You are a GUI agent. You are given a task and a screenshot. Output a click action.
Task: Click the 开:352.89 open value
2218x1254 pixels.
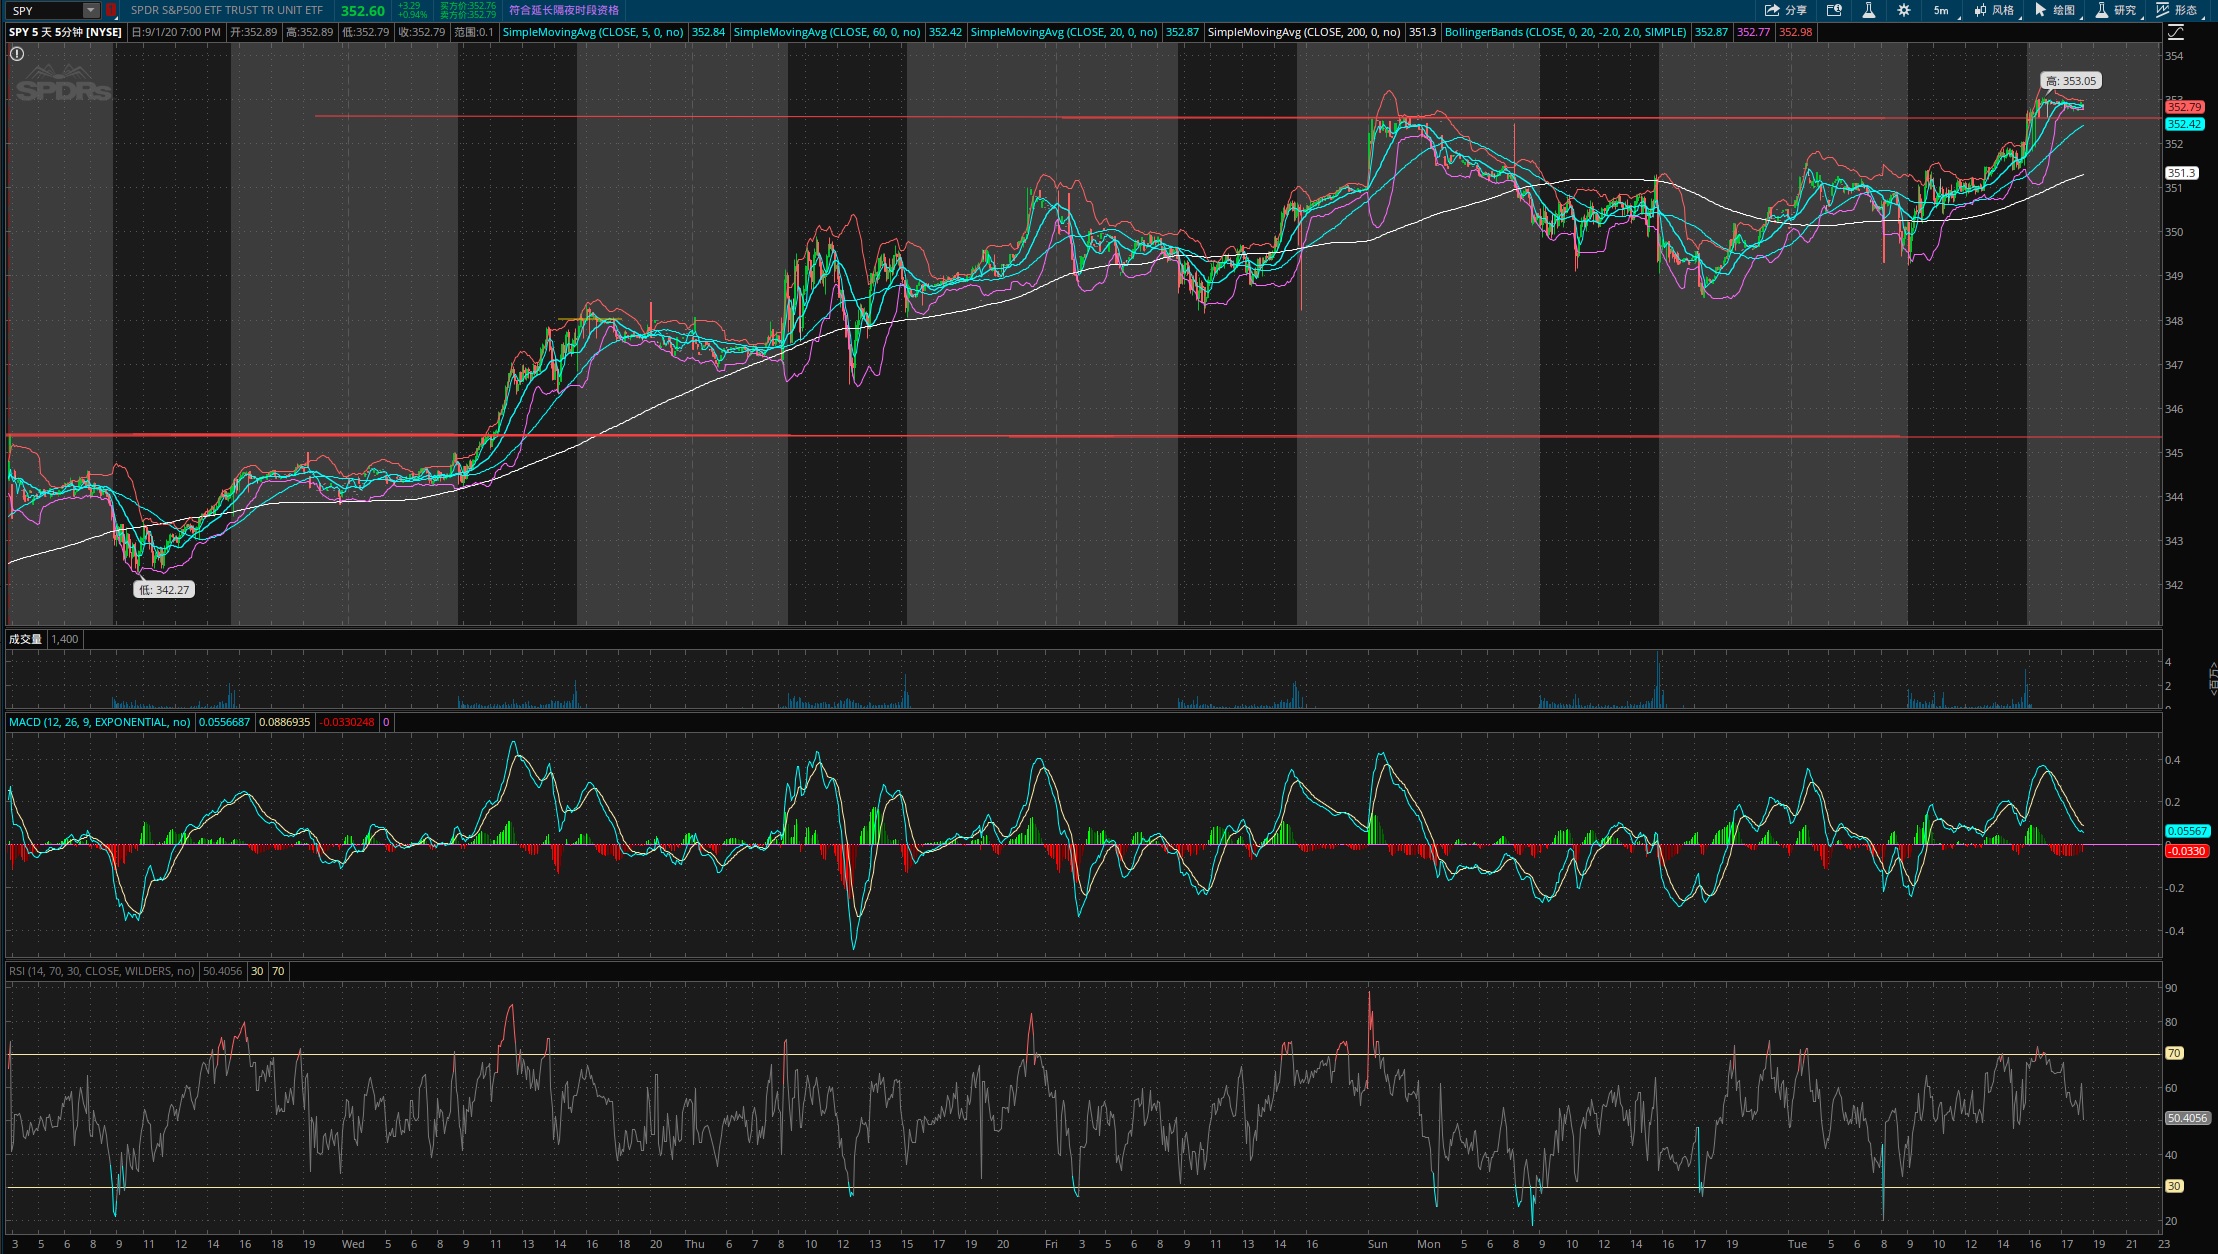pyautogui.click(x=254, y=32)
